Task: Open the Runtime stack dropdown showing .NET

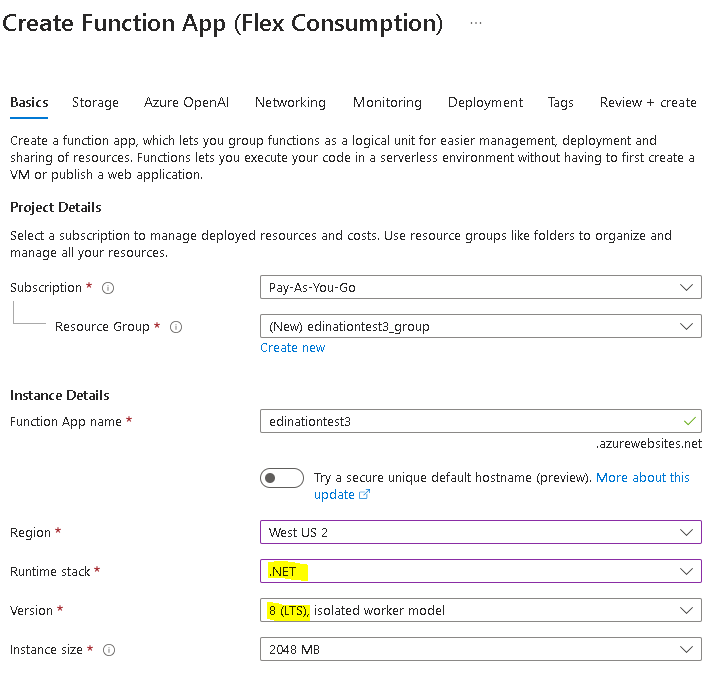Action: pyautogui.click(x=481, y=571)
